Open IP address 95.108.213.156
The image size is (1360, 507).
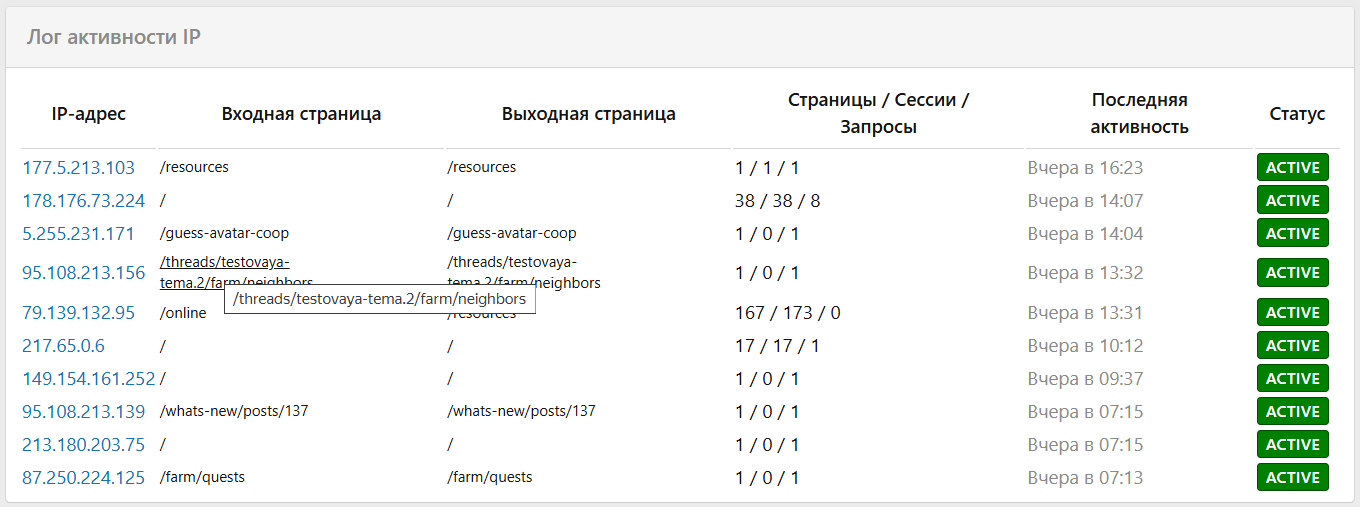click(83, 273)
